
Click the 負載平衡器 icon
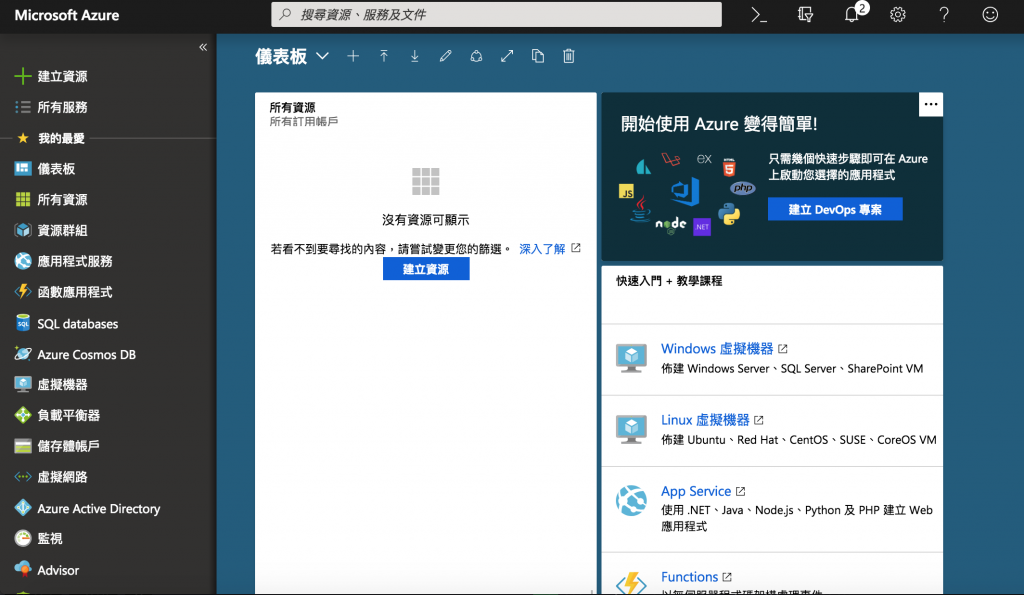tap(23, 415)
